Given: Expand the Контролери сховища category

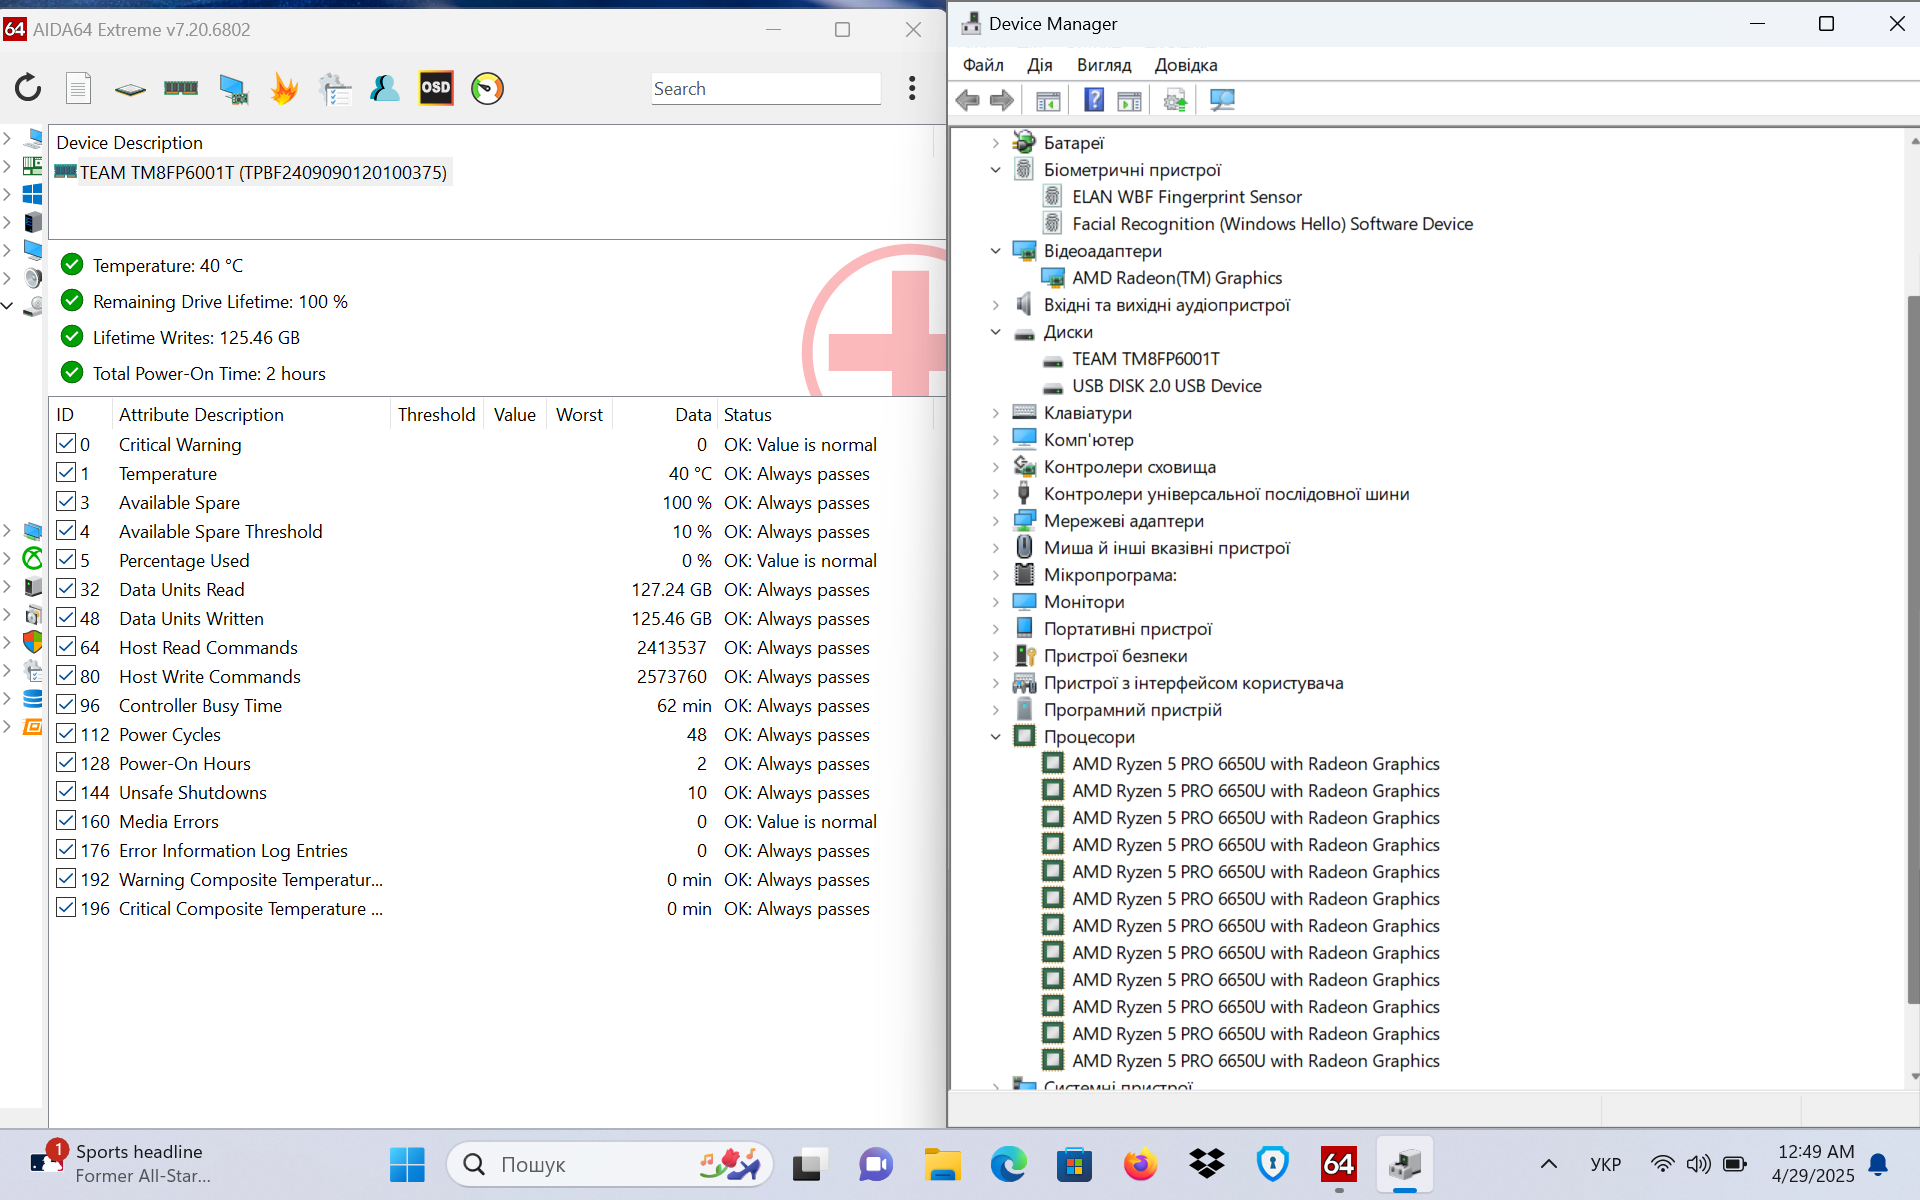Looking at the screenshot, I should pos(995,467).
